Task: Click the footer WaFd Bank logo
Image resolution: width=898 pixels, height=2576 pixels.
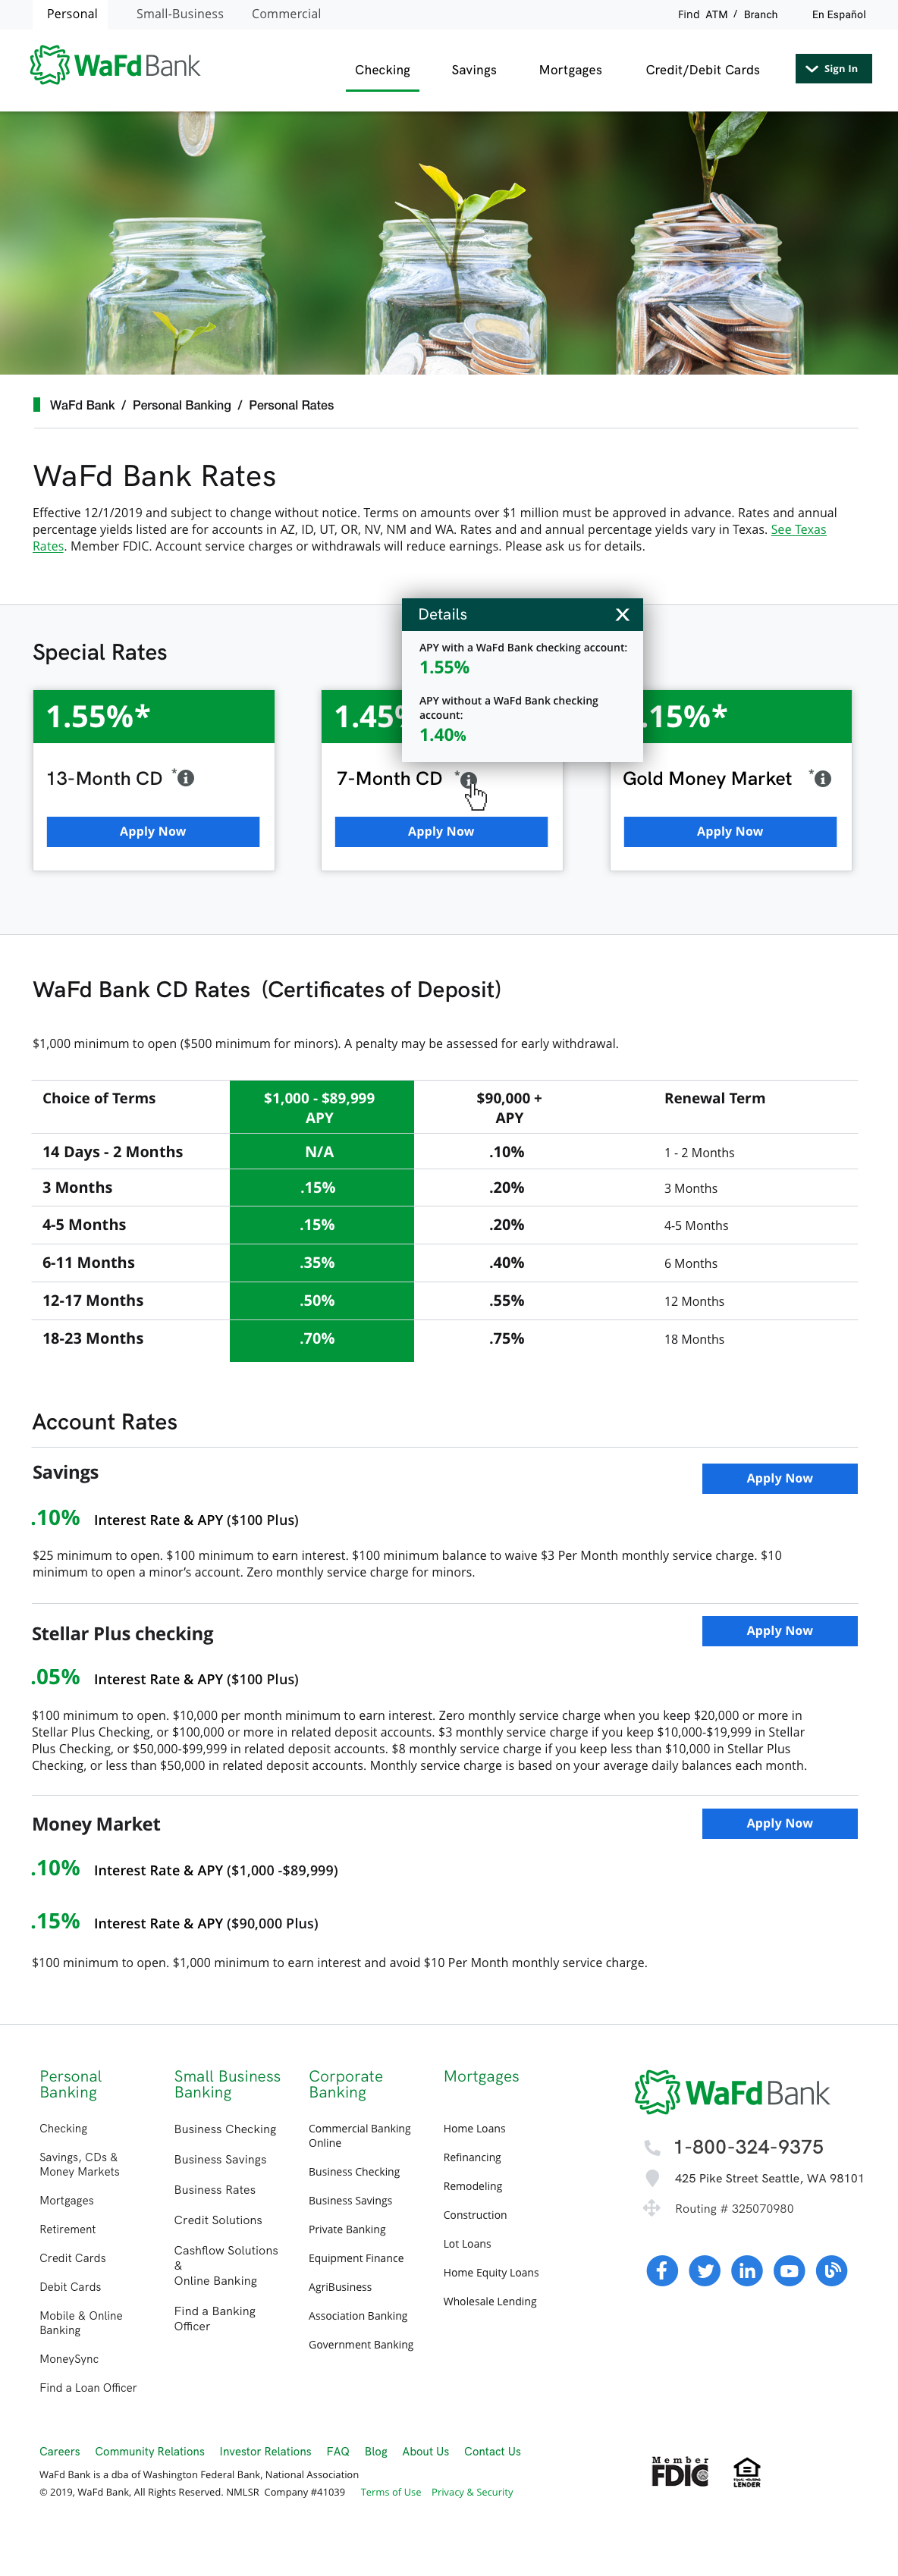Action: coord(732,2092)
